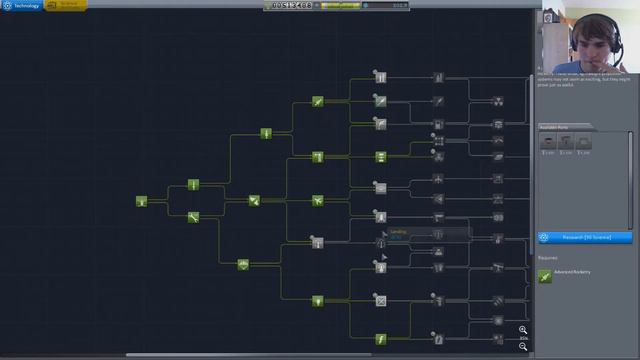The height and width of the screenshot is (360, 640).
Task: Click the yellow reputation bar in top bar
Action: point(341,6)
